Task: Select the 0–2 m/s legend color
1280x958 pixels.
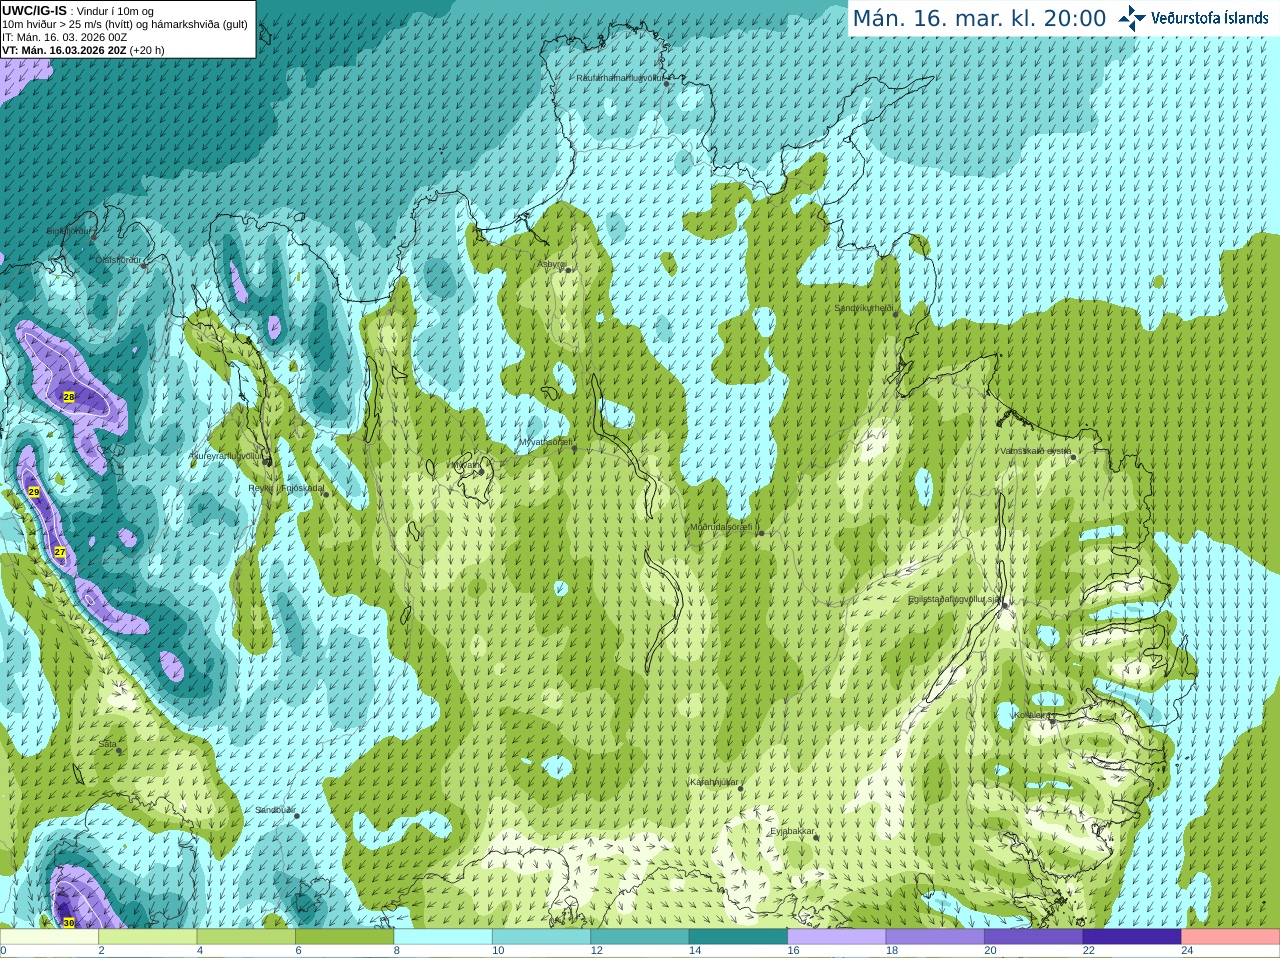Action: 49,937
